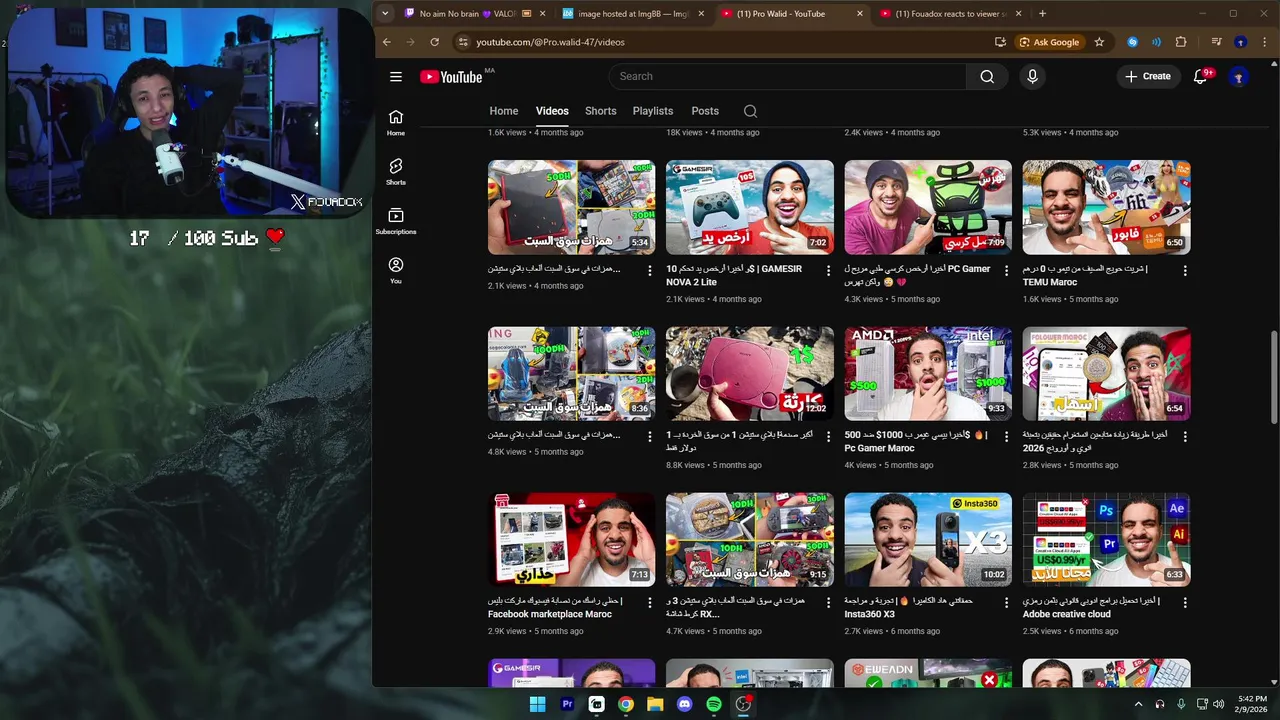
Task: Search within the channel using magnifier icon
Action: pyautogui.click(x=750, y=111)
